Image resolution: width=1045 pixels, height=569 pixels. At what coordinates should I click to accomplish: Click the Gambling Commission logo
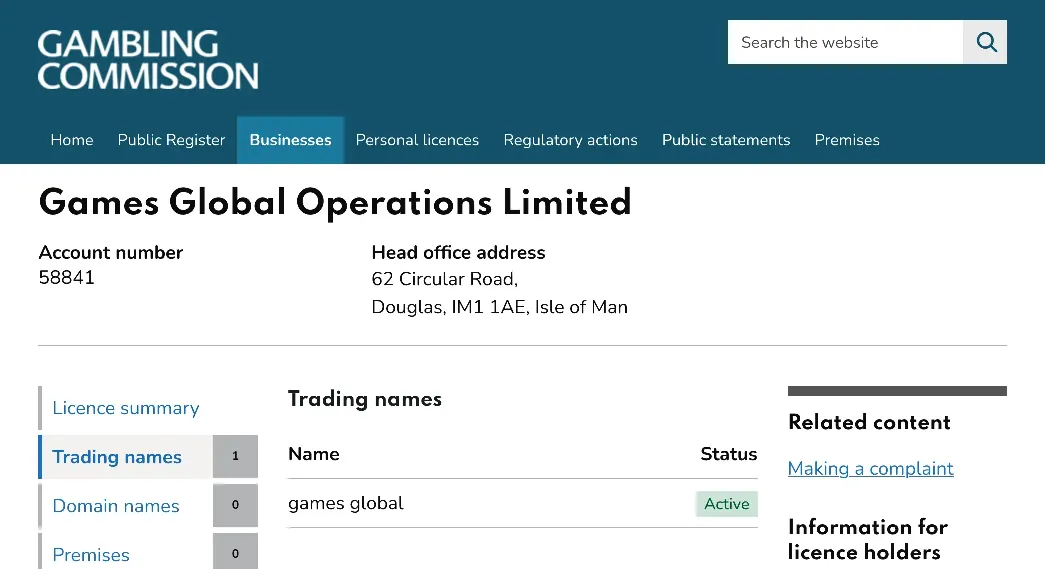[x=148, y=59]
